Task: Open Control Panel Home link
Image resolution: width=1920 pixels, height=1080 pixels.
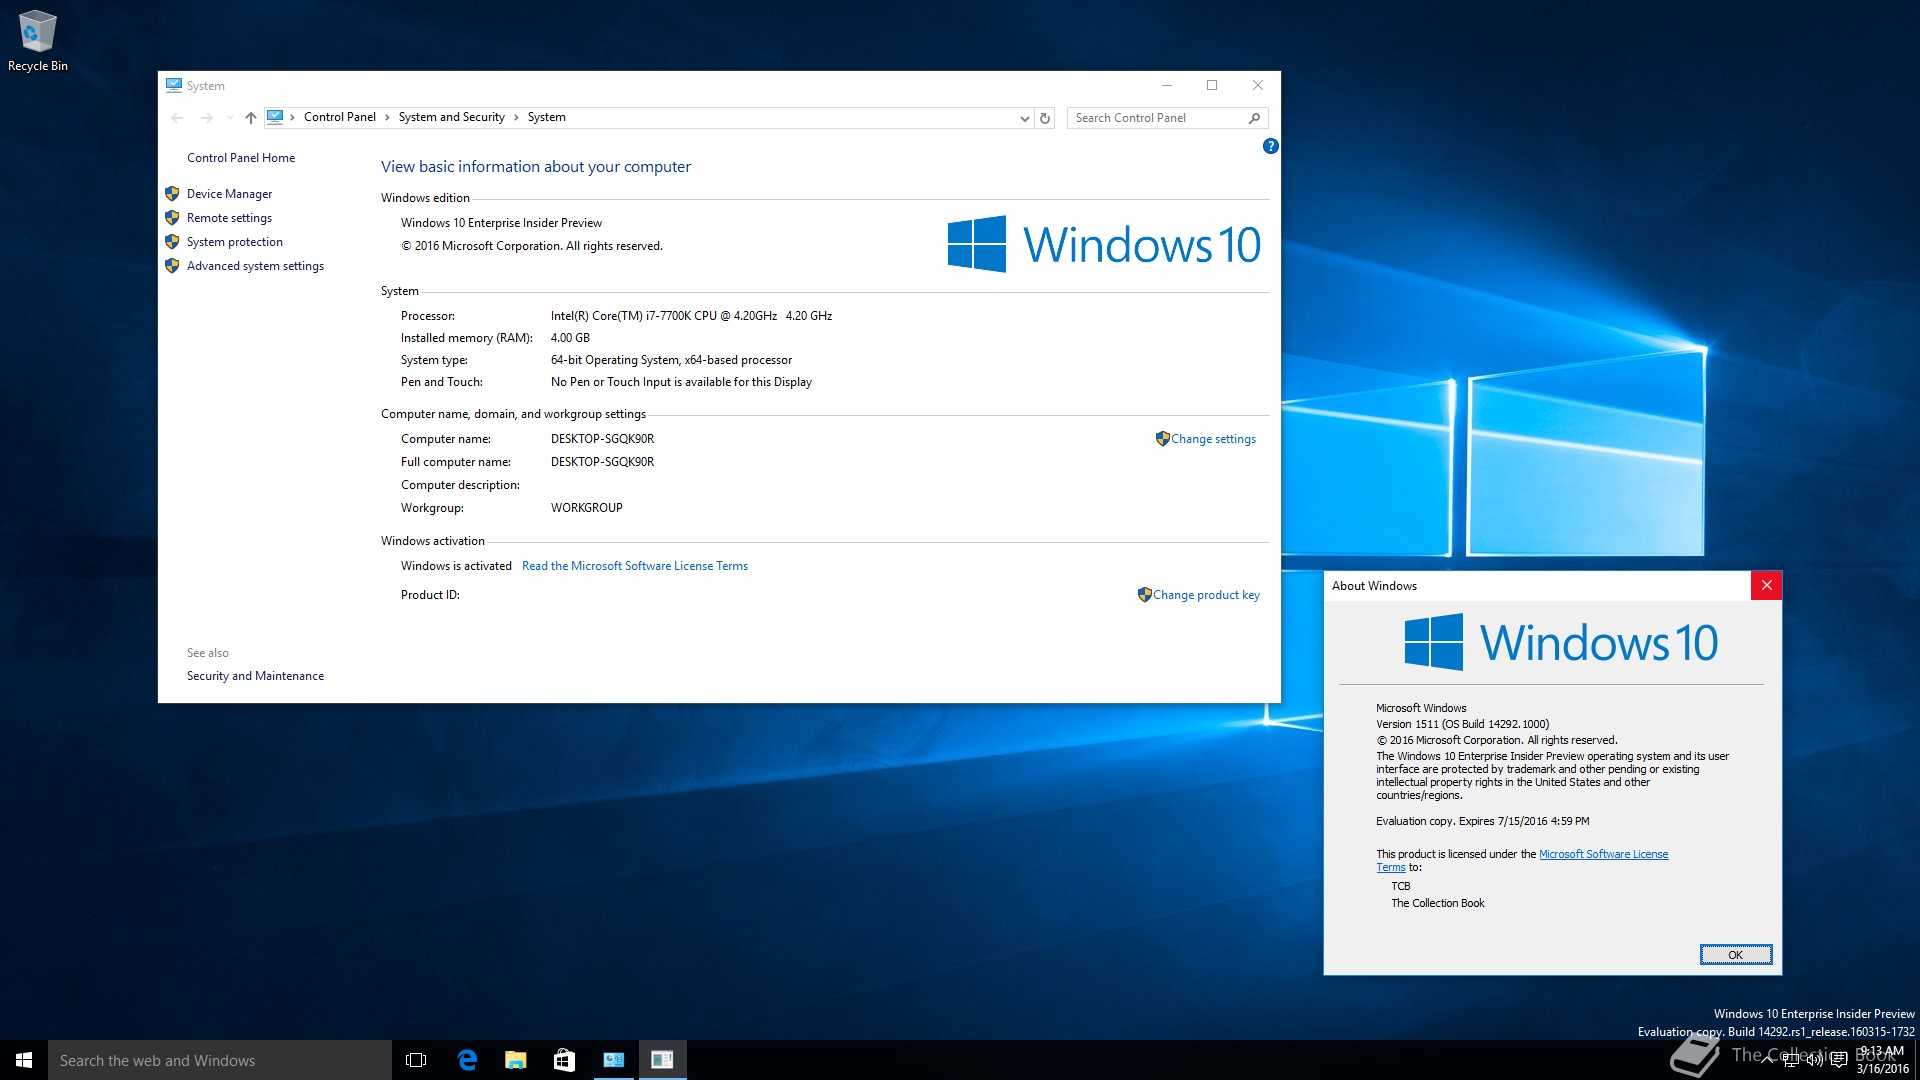Action: tap(241, 158)
